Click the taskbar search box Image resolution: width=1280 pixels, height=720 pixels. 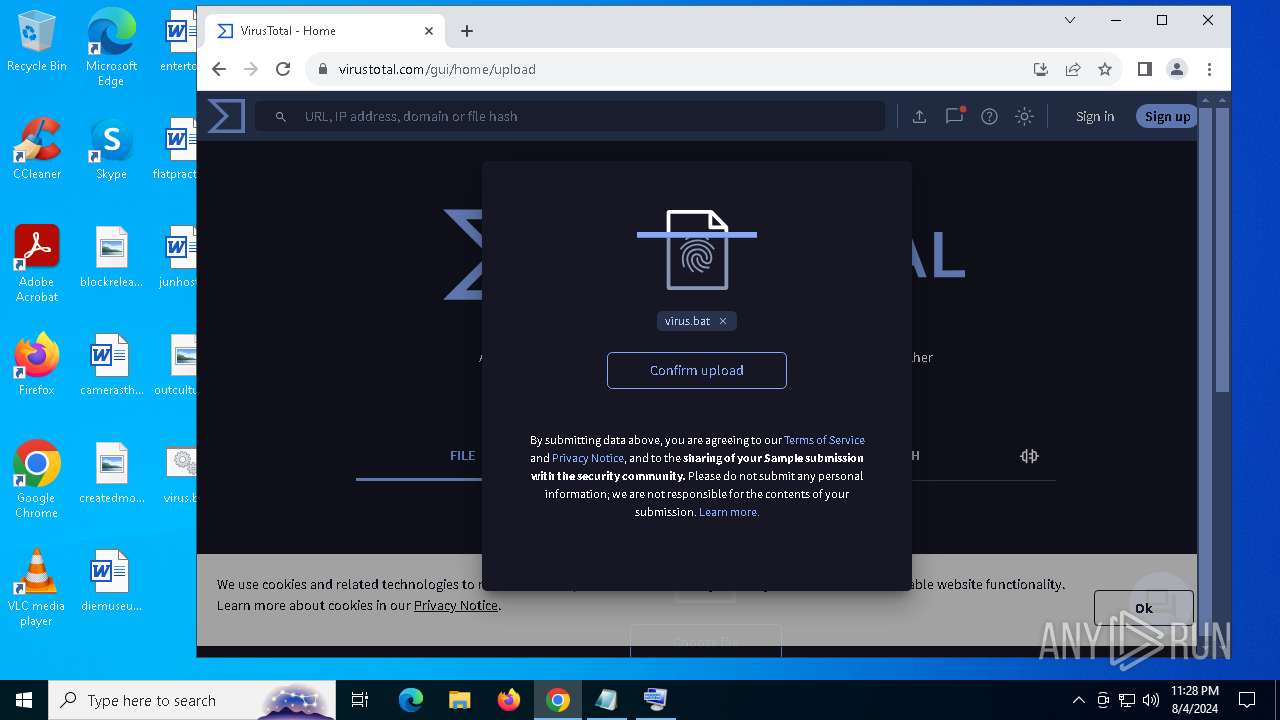point(192,700)
